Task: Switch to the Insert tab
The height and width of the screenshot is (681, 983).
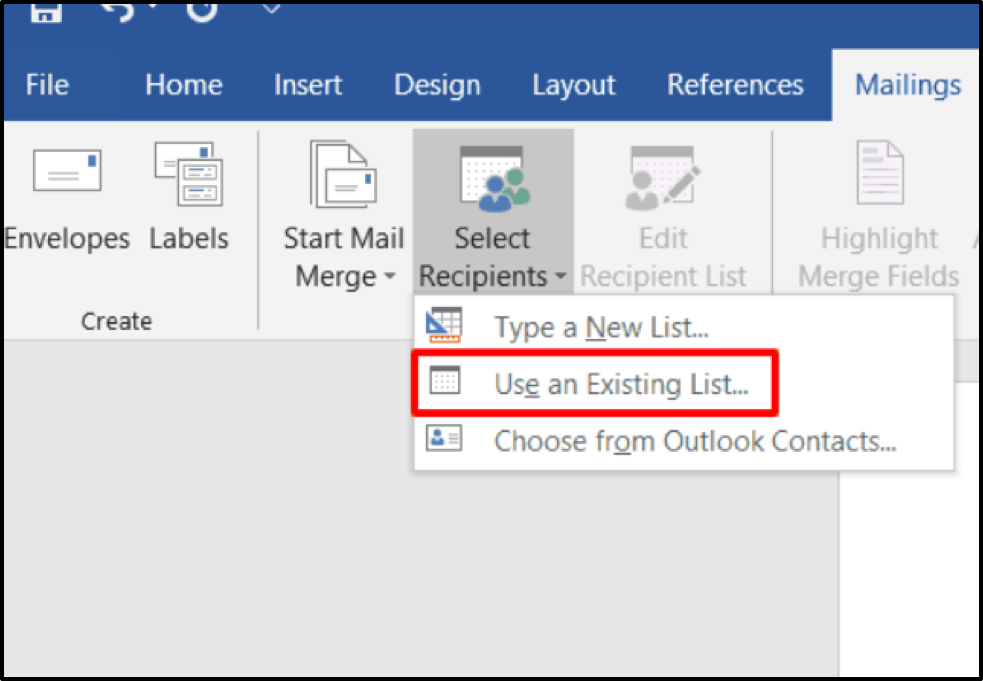Action: tap(308, 86)
